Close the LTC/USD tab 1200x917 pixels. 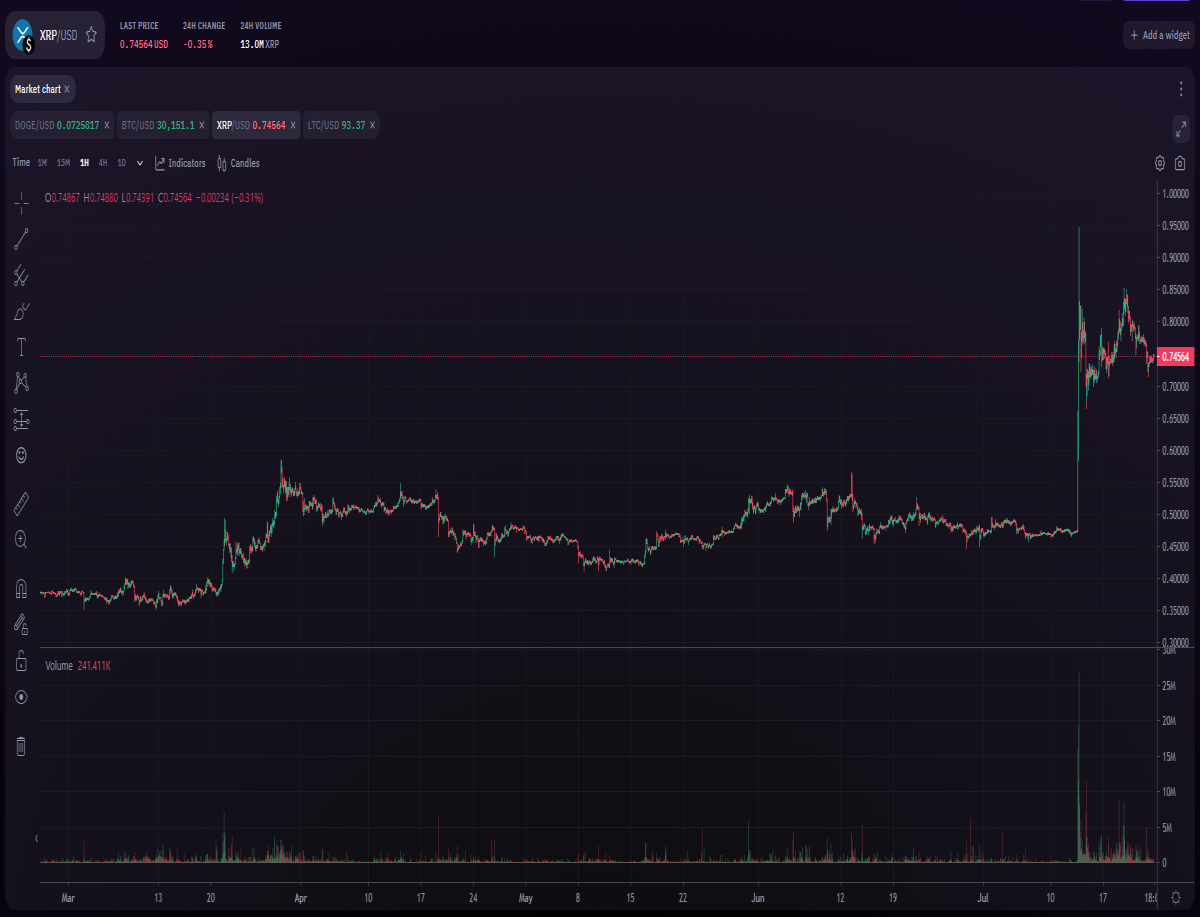pos(373,125)
